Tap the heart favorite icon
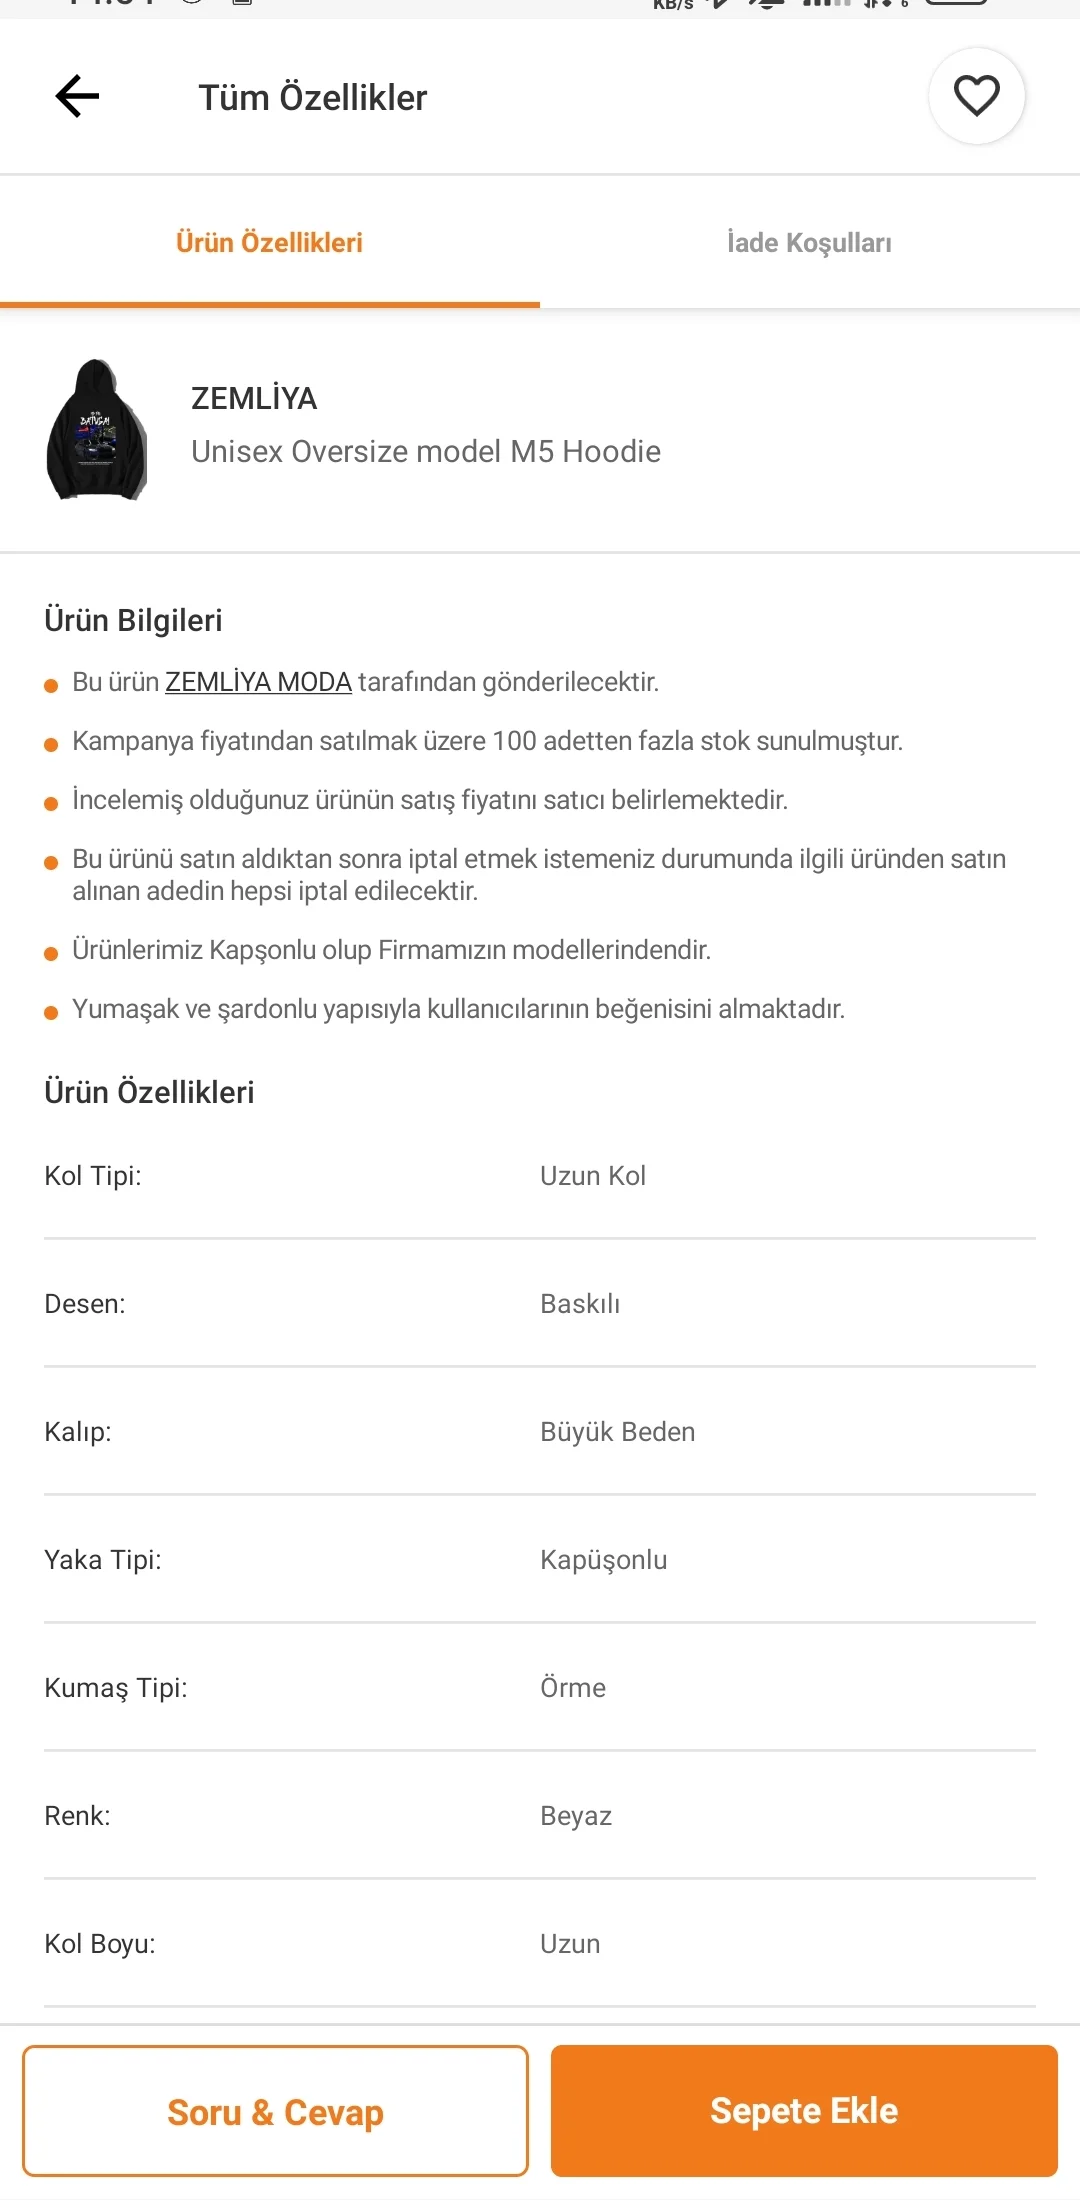Screen dimensions: 1080x2200 click(976, 96)
